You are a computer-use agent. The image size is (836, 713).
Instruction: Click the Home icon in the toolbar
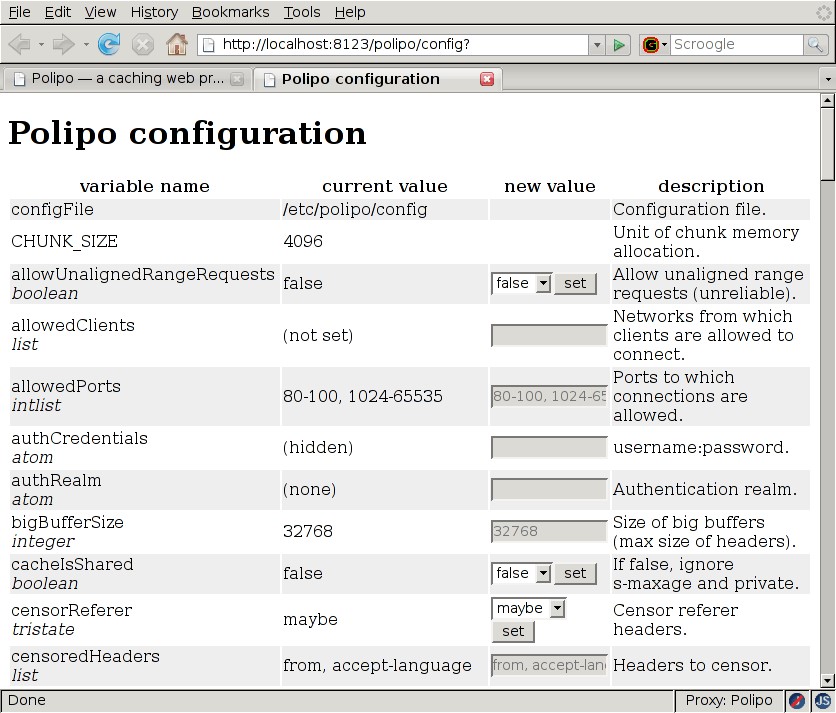click(176, 44)
